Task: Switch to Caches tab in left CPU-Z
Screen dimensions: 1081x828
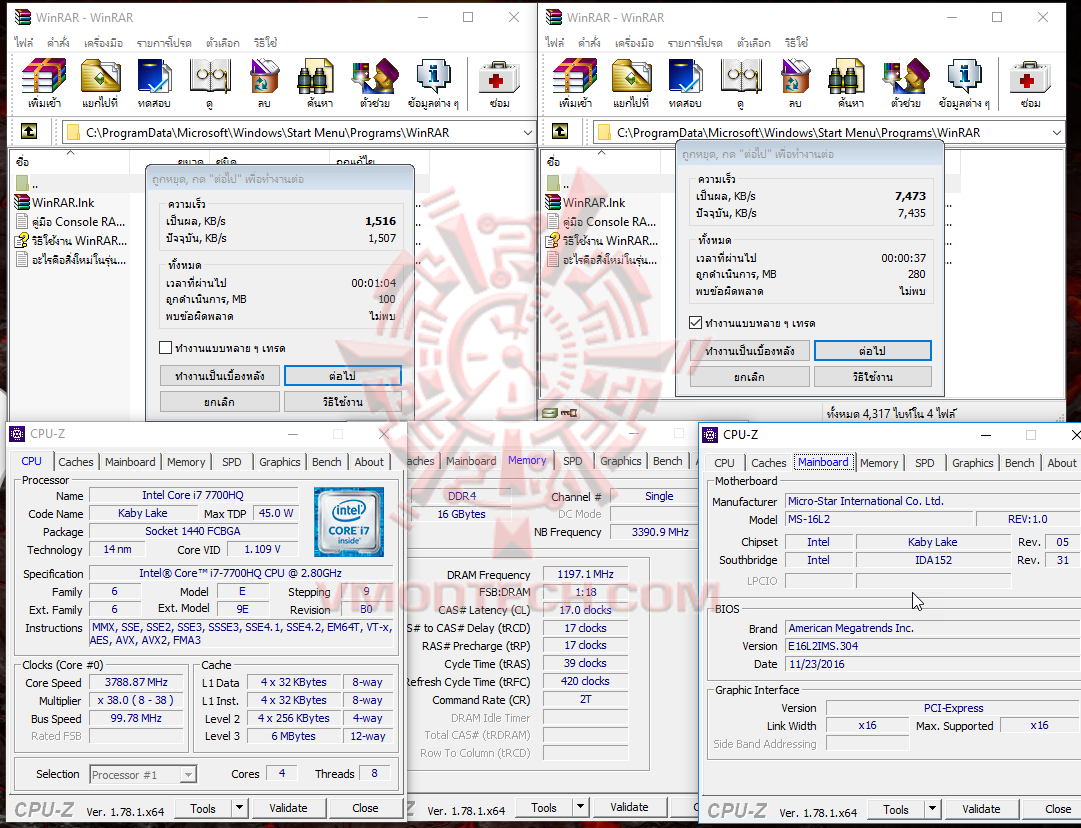Action: point(76,462)
